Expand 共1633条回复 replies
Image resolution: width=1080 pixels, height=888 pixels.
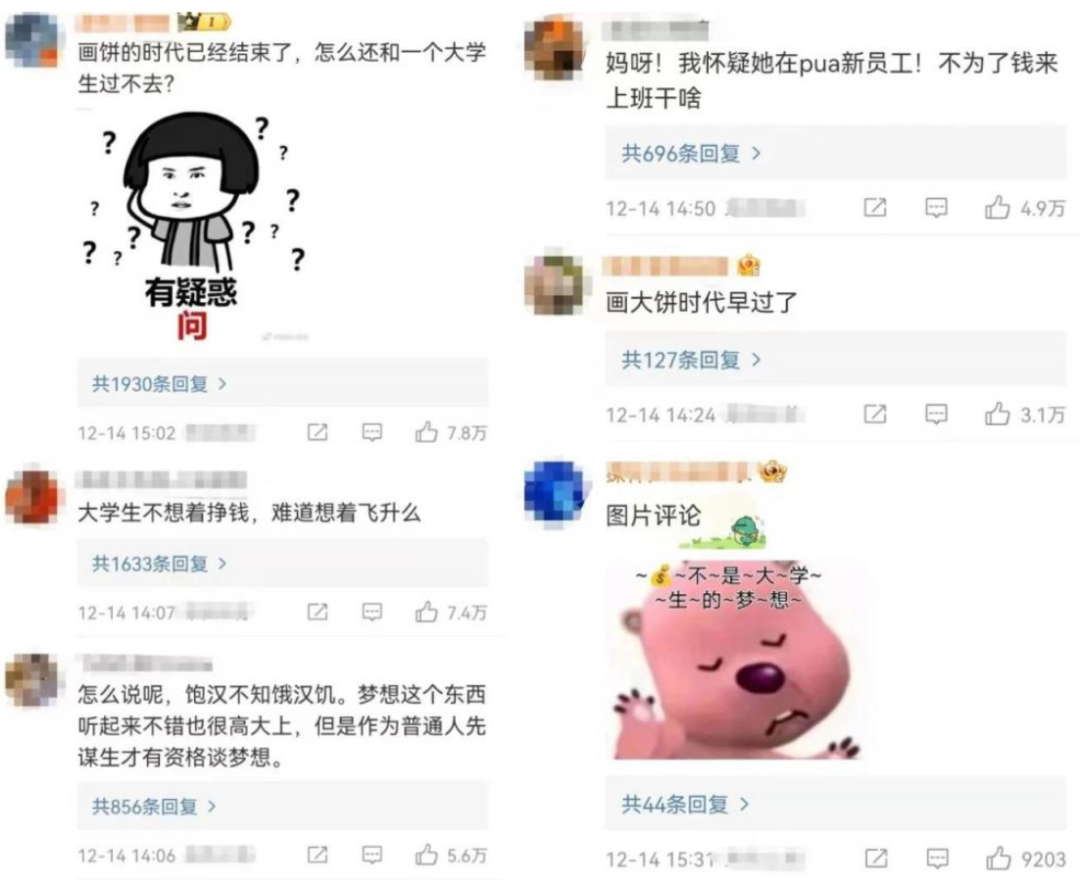pos(282,564)
